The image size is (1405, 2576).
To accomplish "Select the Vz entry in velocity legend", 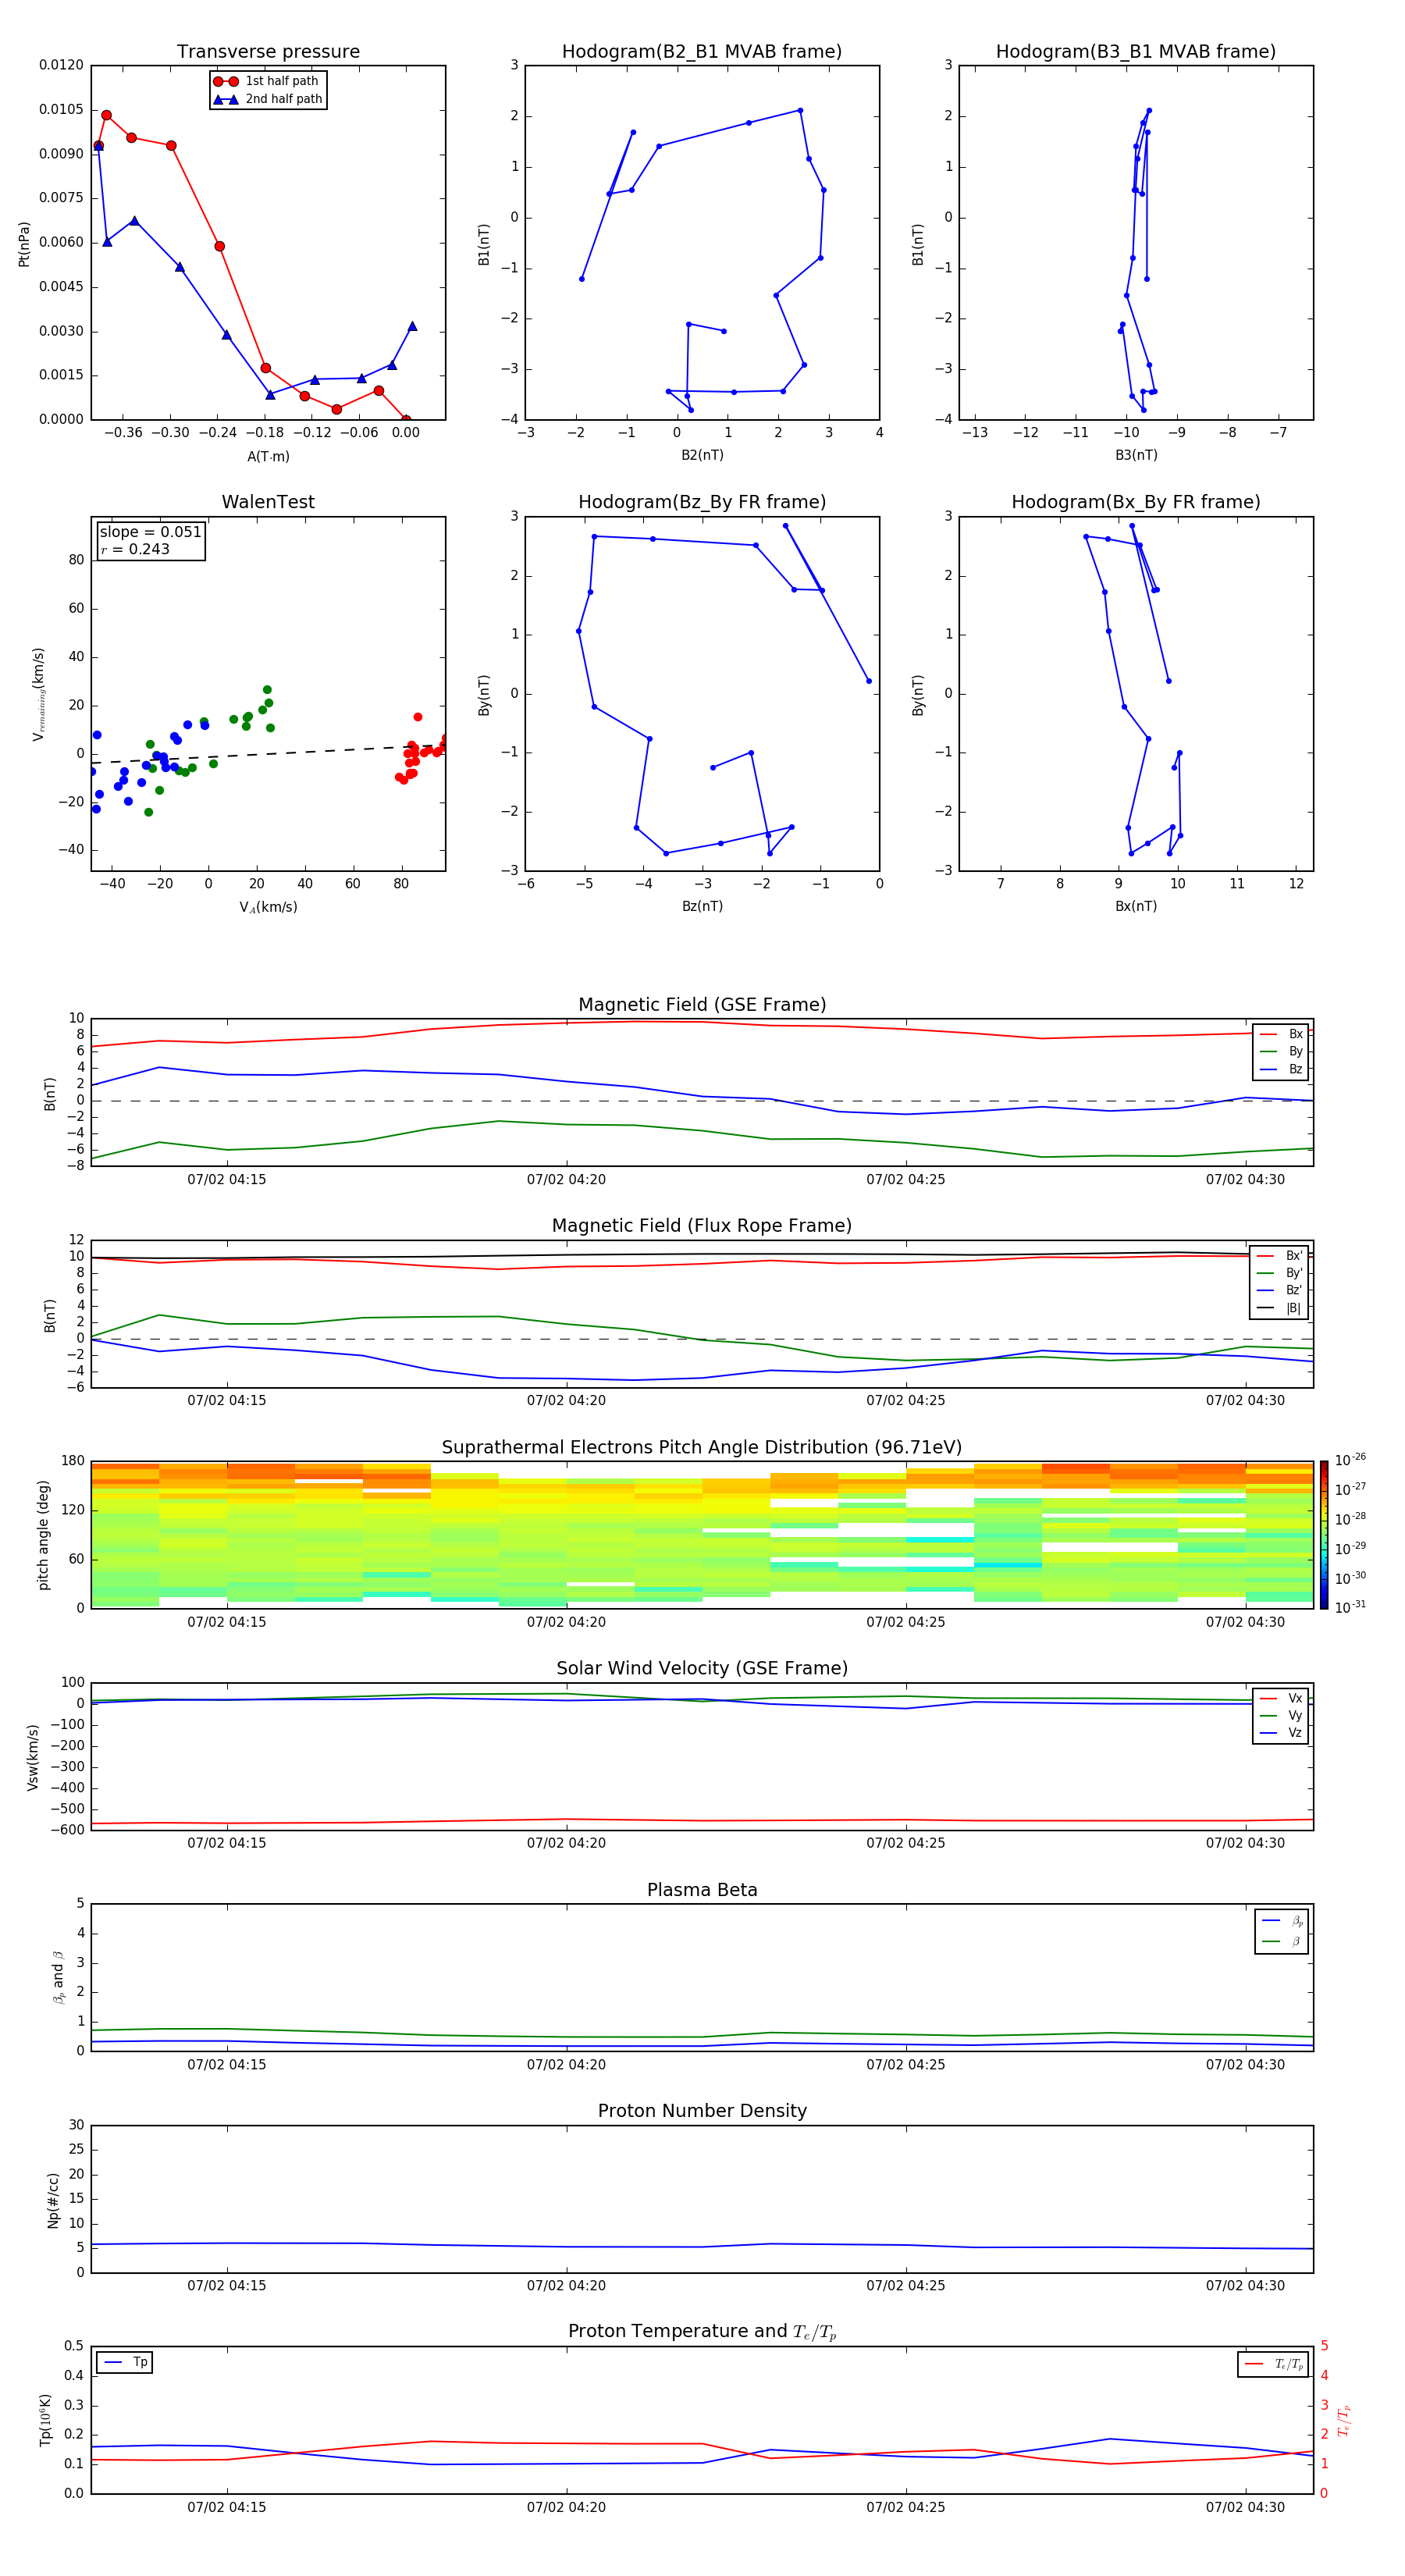I will (1281, 1733).
